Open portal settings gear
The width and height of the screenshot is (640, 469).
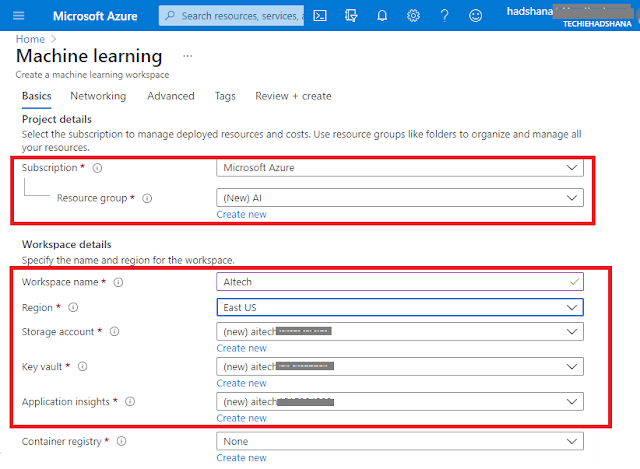413,16
